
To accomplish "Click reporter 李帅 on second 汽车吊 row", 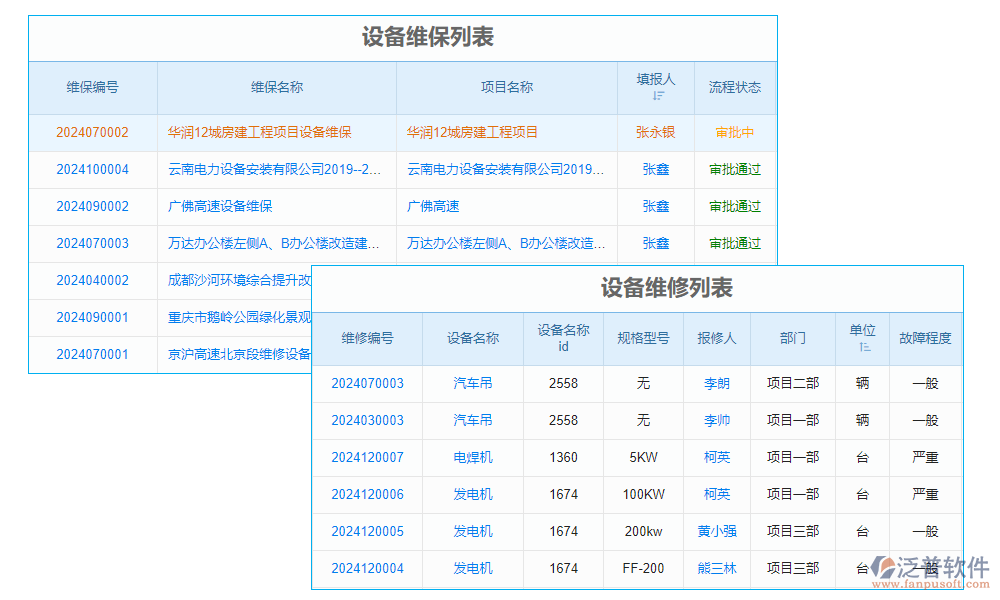I will (x=717, y=420).
